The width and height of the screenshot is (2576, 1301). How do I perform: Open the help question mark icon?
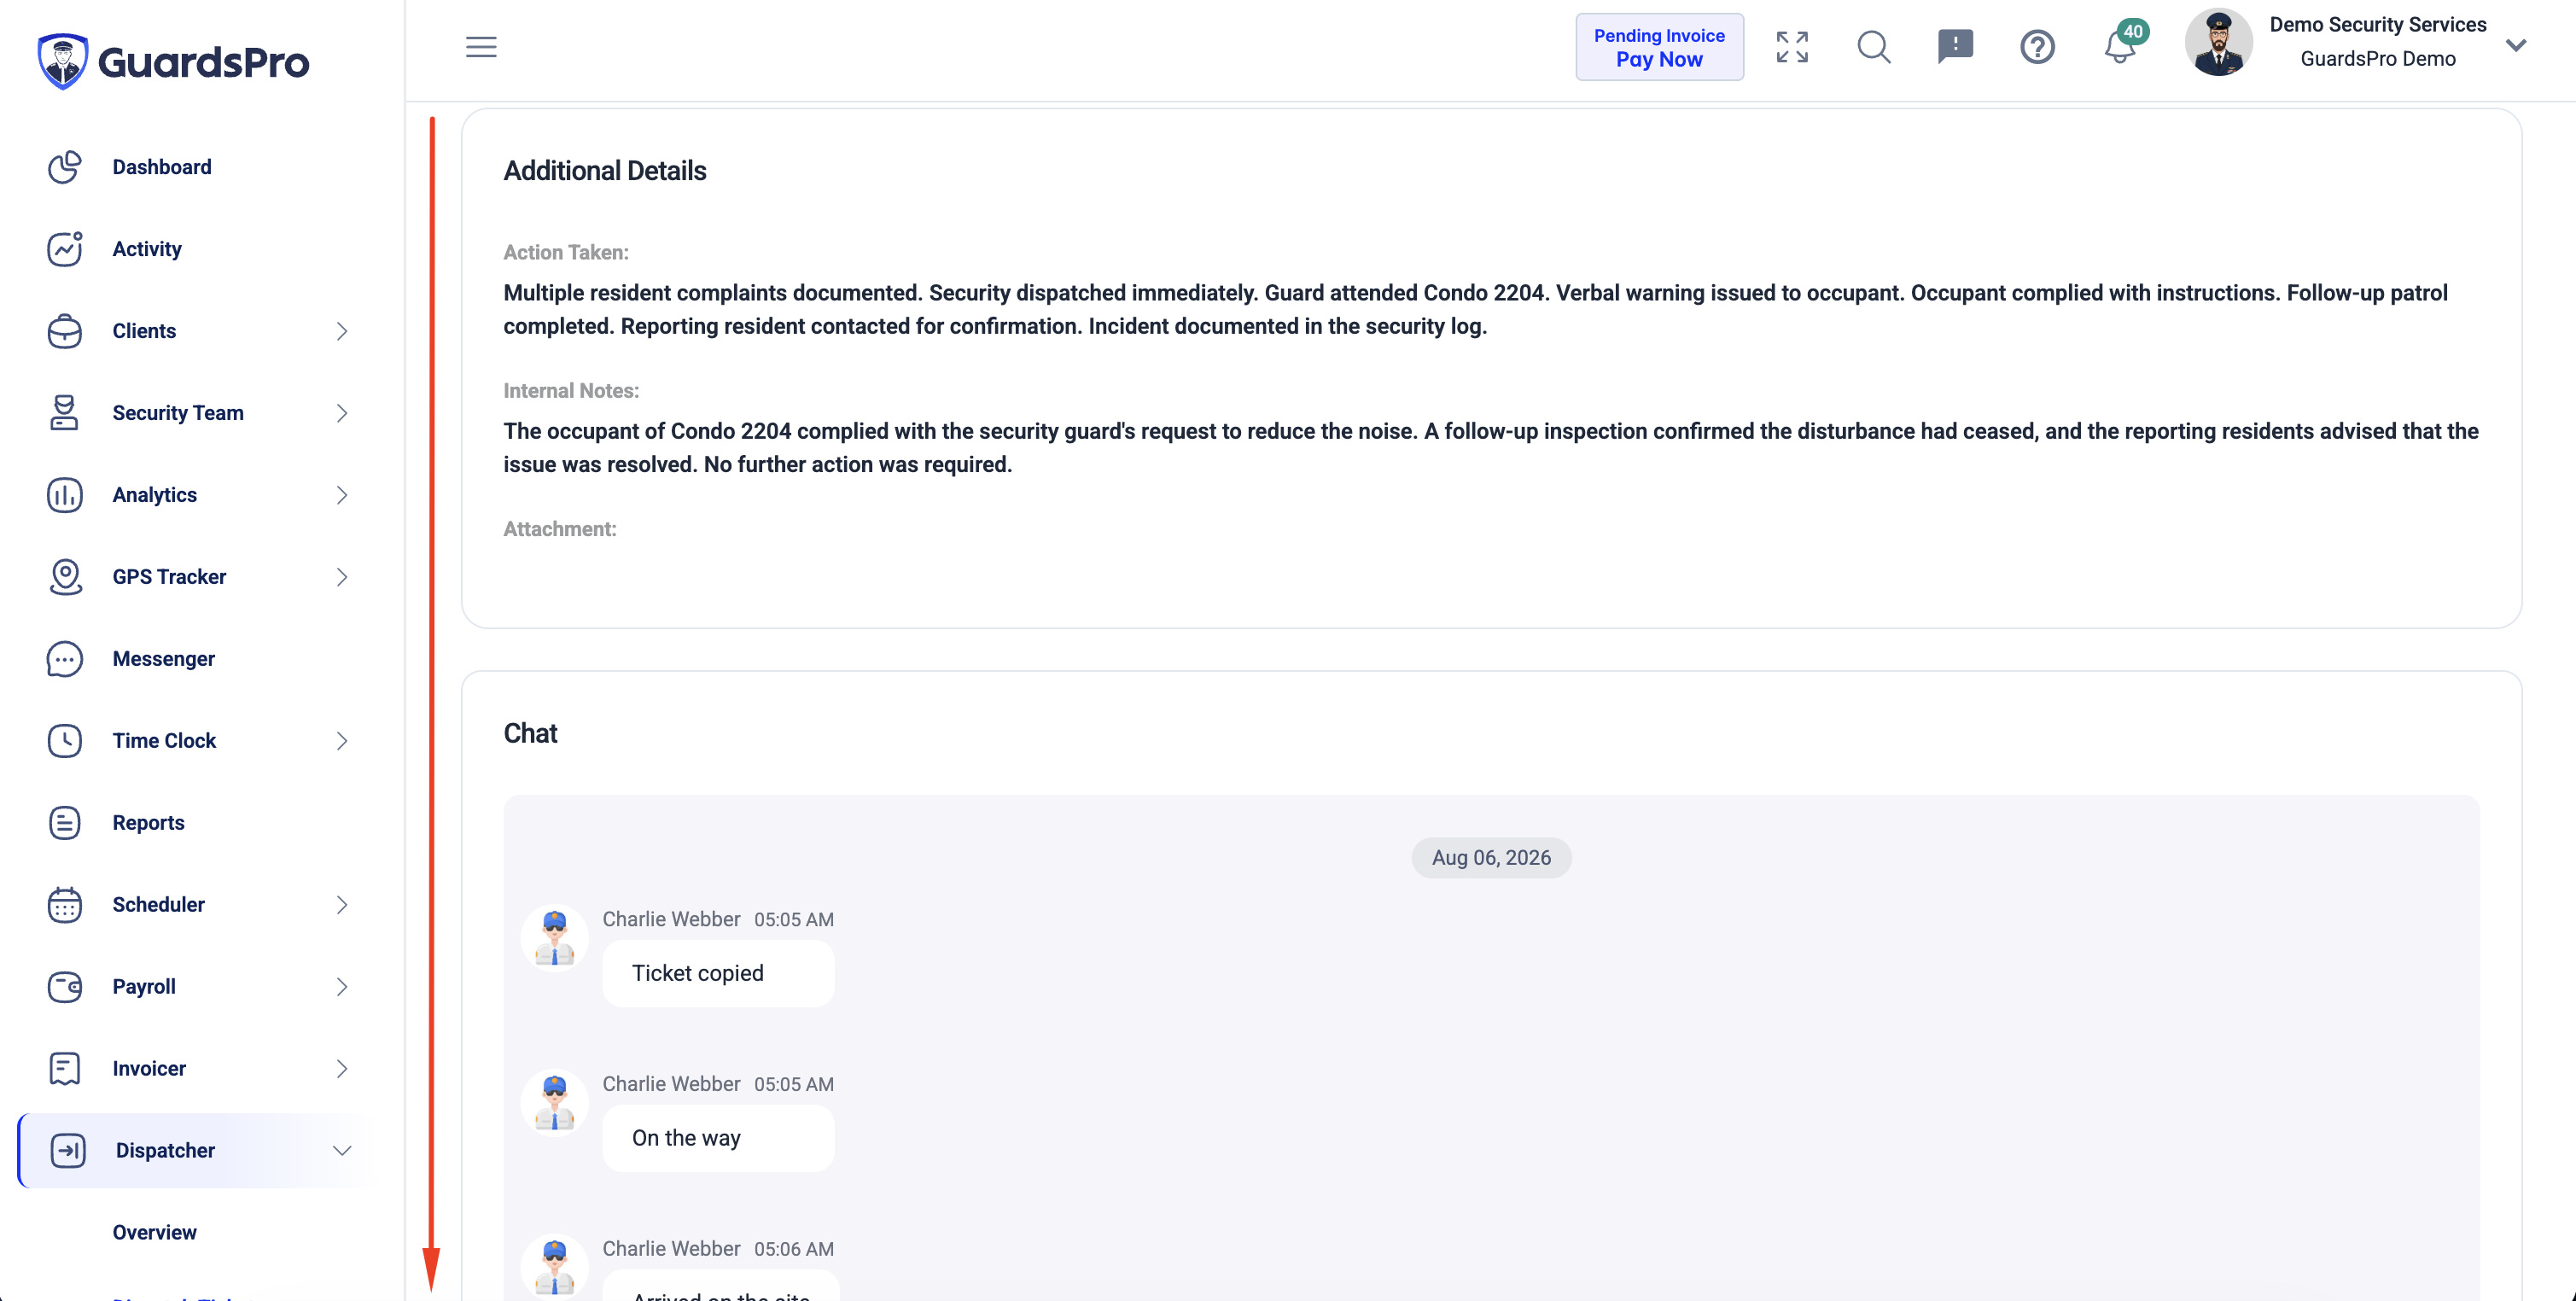pos(2037,47)
